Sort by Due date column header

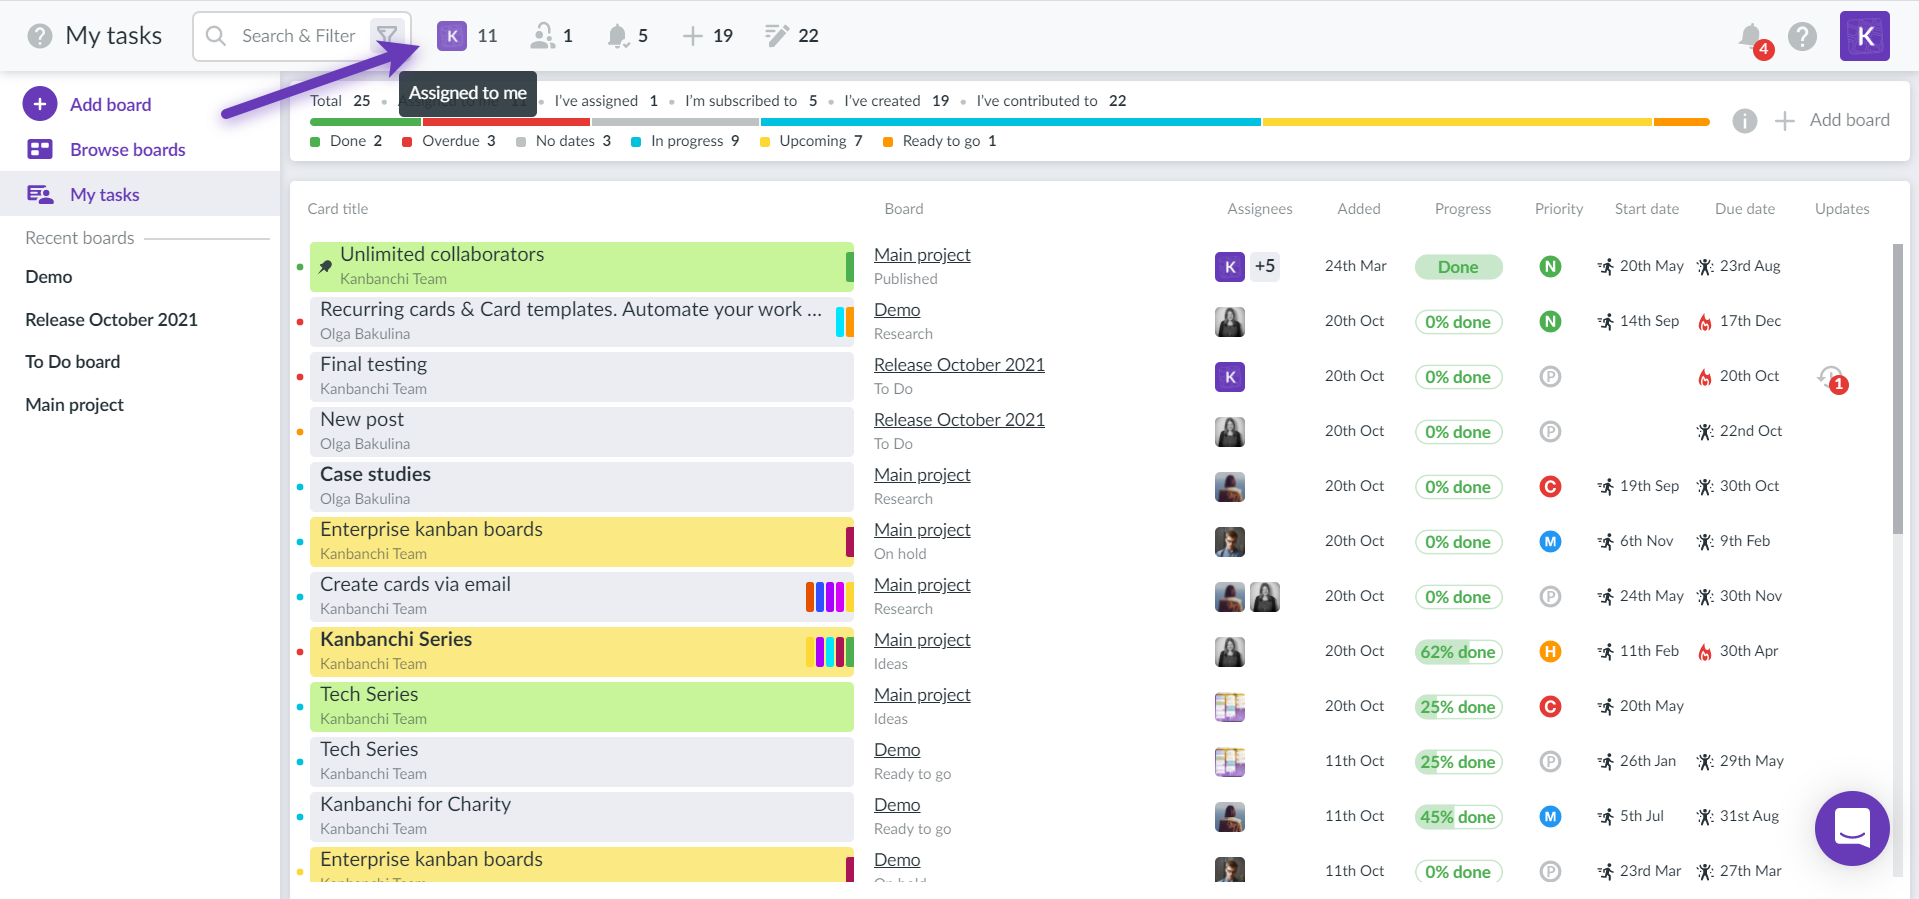(x=1745, y=209)
